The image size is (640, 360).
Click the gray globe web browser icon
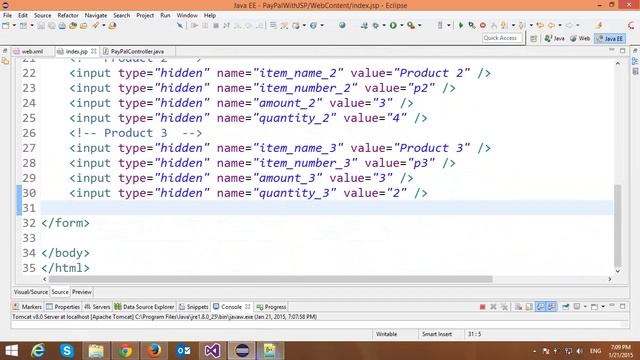point(342,25)
